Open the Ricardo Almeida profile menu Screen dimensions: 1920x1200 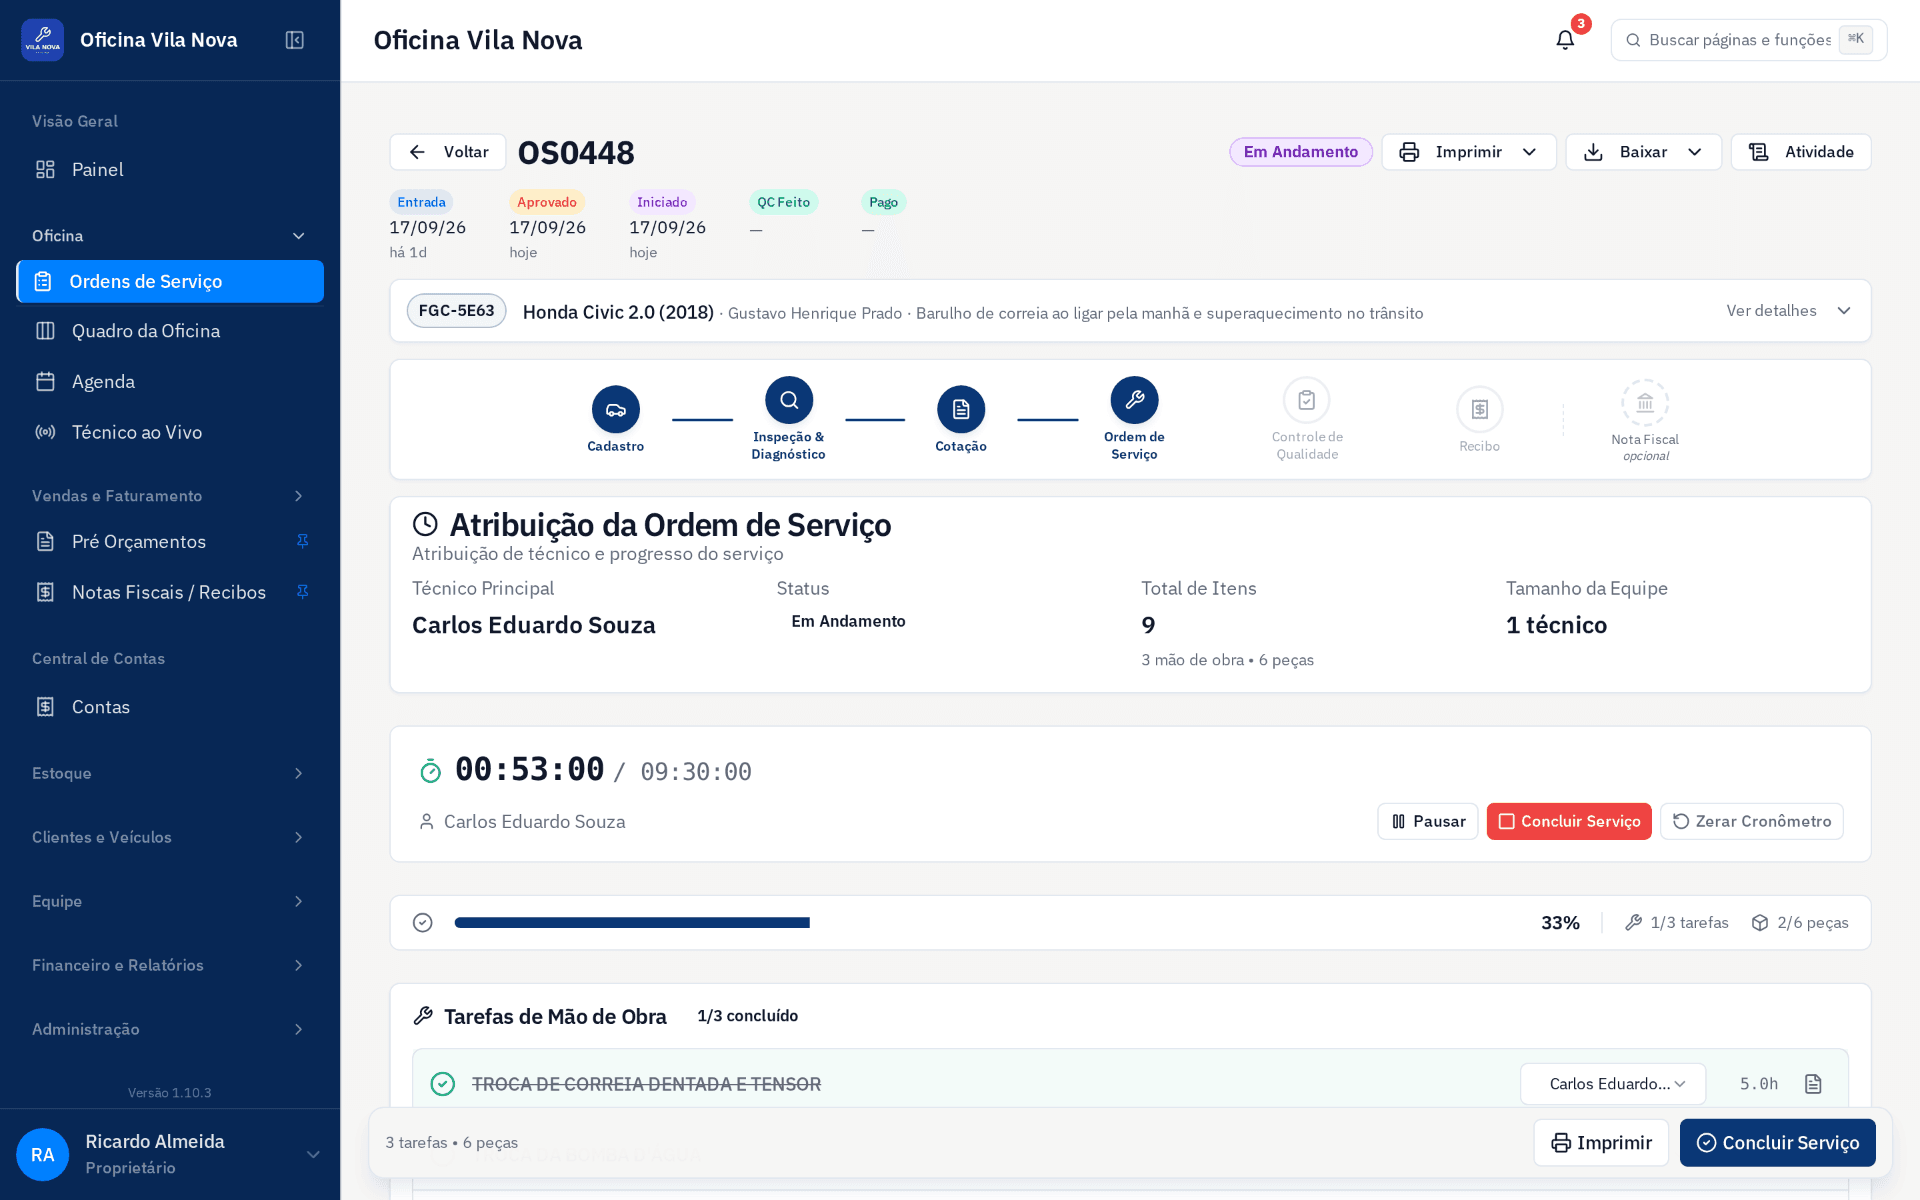170,1155
